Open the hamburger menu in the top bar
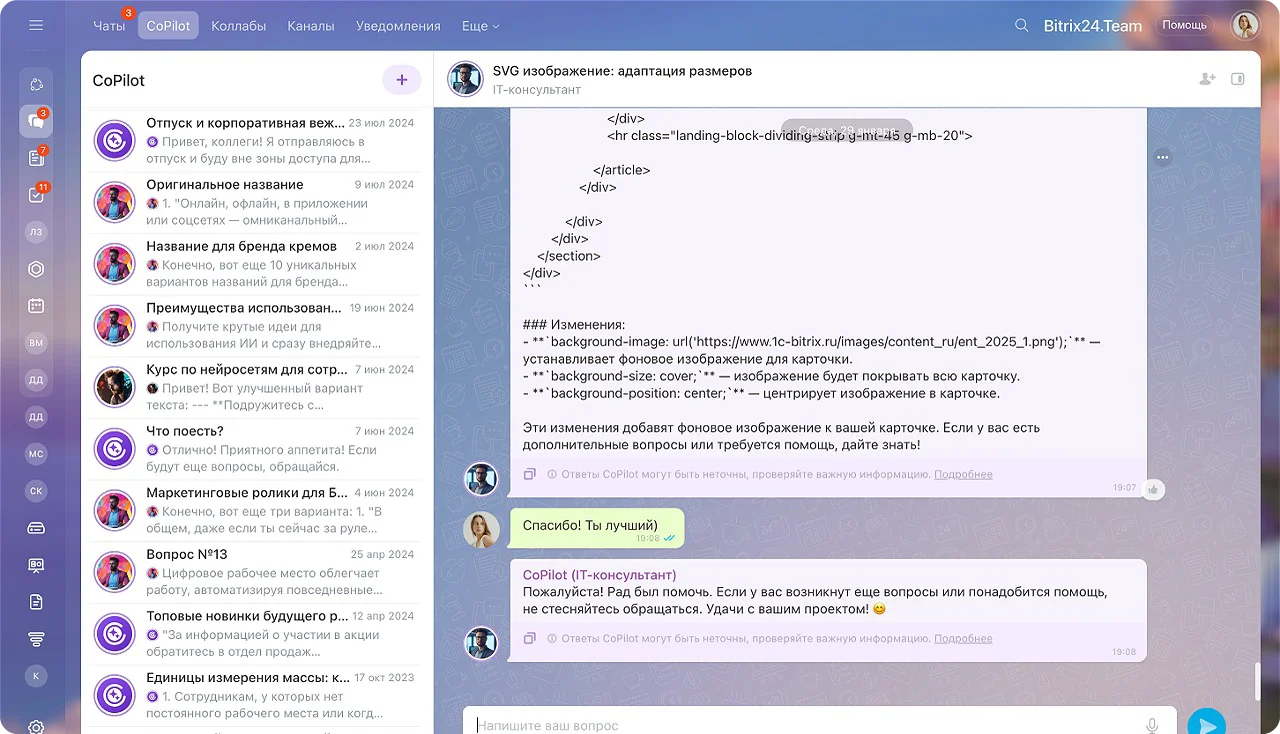Viewport: 1280px width, 734px height. point(36,25)
